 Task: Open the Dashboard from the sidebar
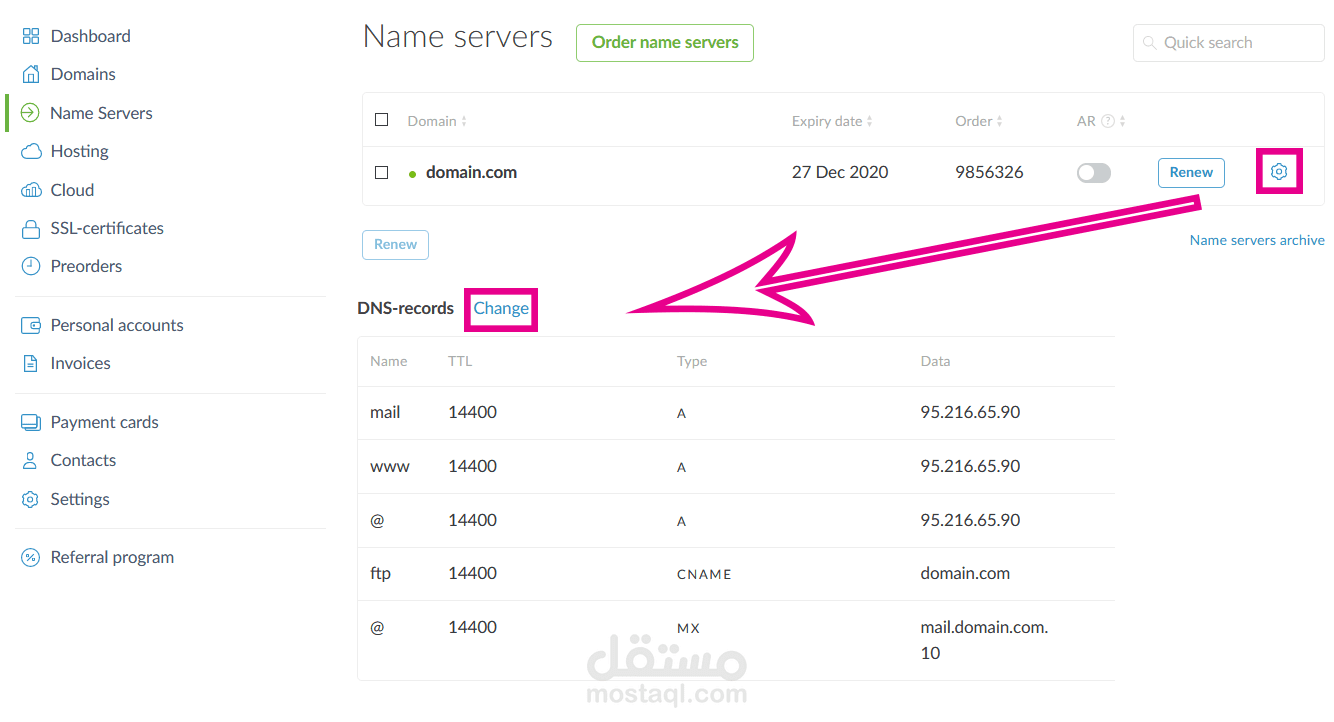pos(90,35)
